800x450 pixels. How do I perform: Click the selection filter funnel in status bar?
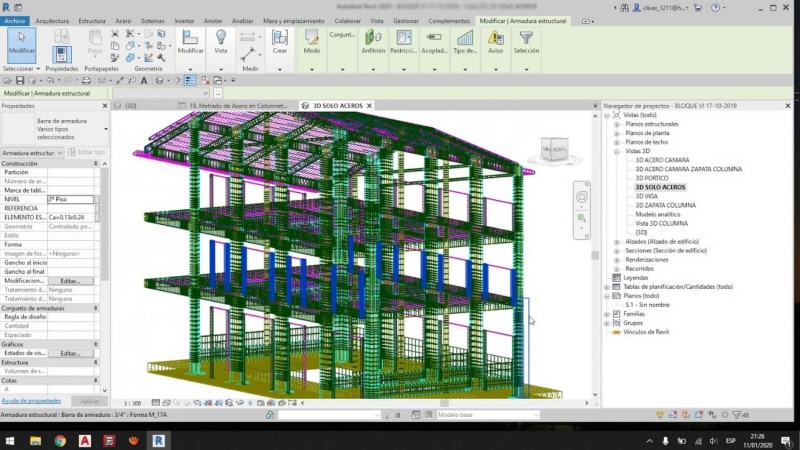click(737, 415)
